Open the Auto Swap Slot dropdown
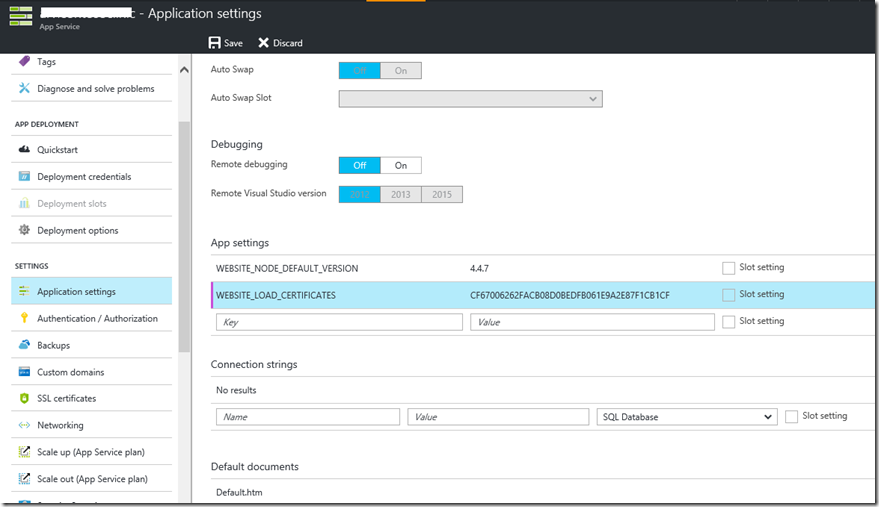This screenshot has width=879, height=507. pyautogui.click(x=470, y=99)
